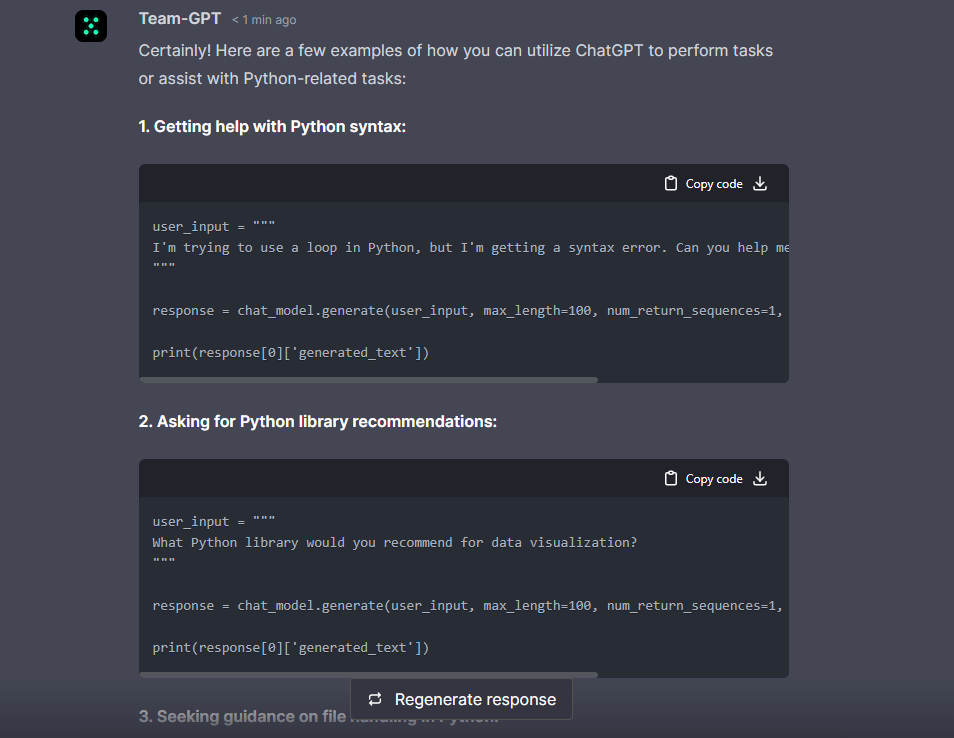Click the Team-GPT avatar icon
The width and height of the screenshot is (954, 738).
[91, 26]
